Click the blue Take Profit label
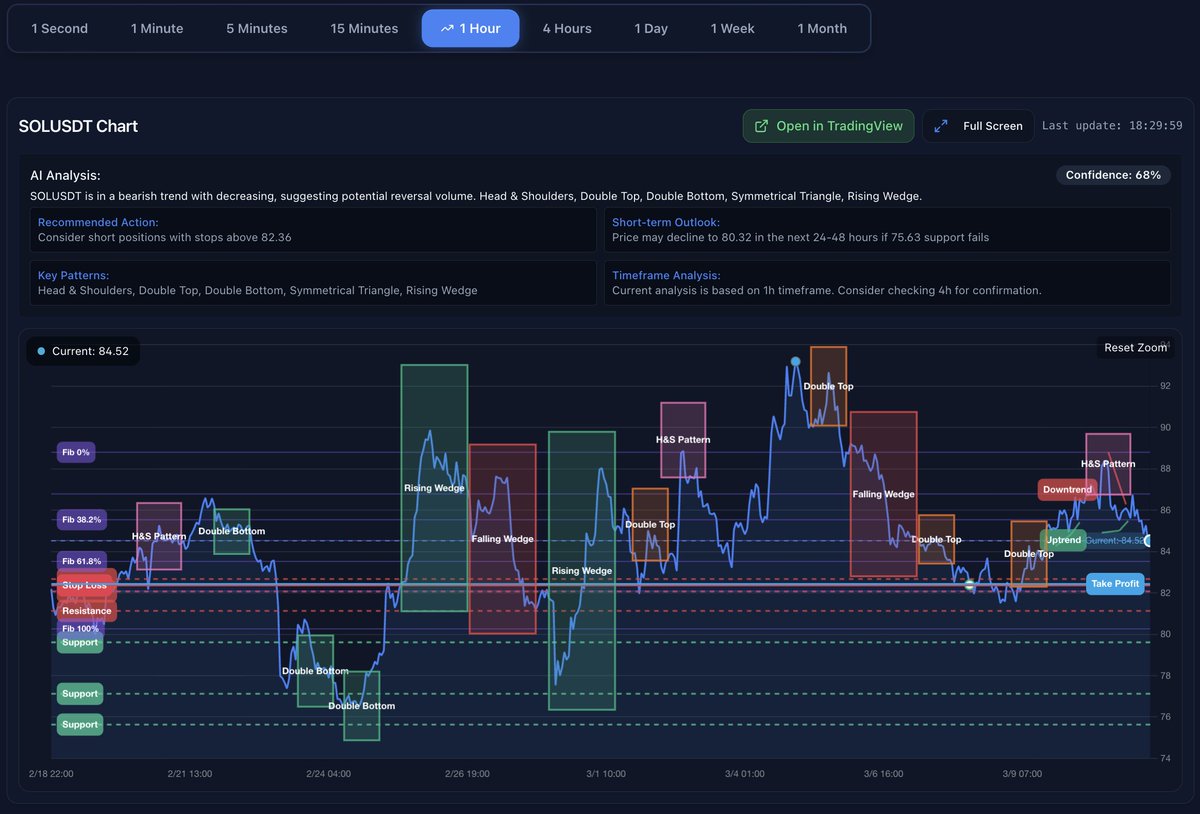 1115,583
